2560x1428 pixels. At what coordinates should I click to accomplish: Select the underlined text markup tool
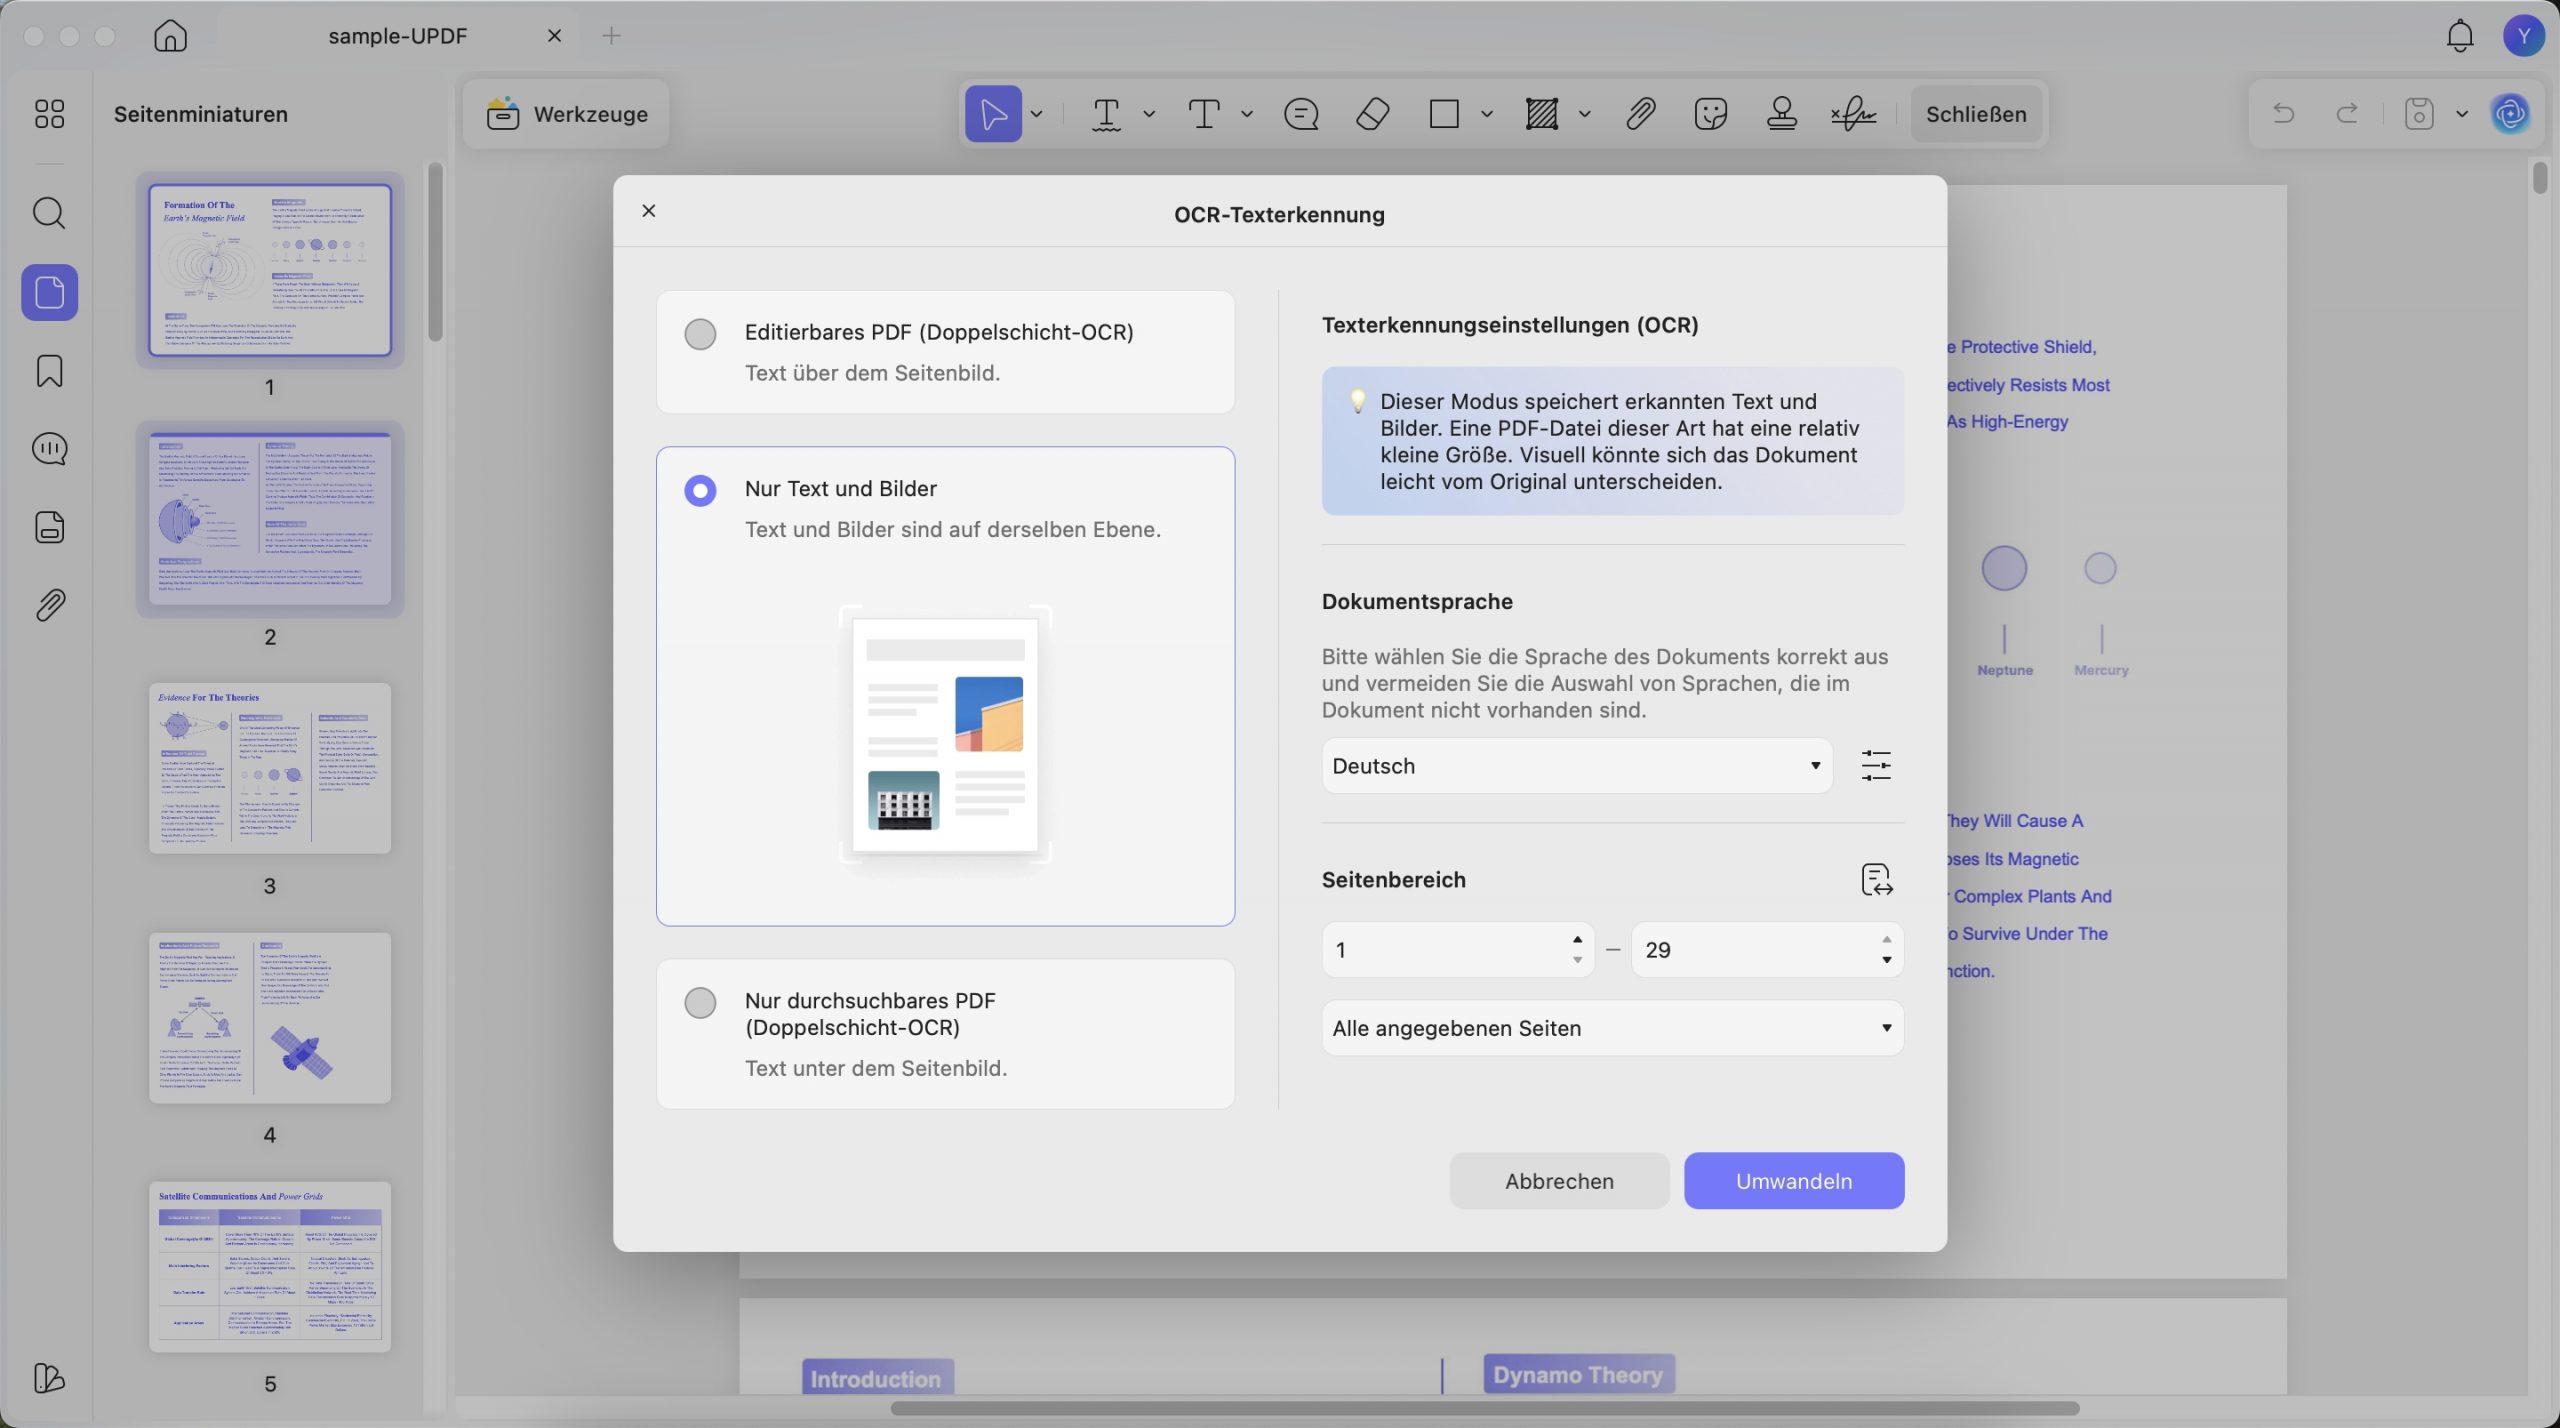tap(1106, 114)
